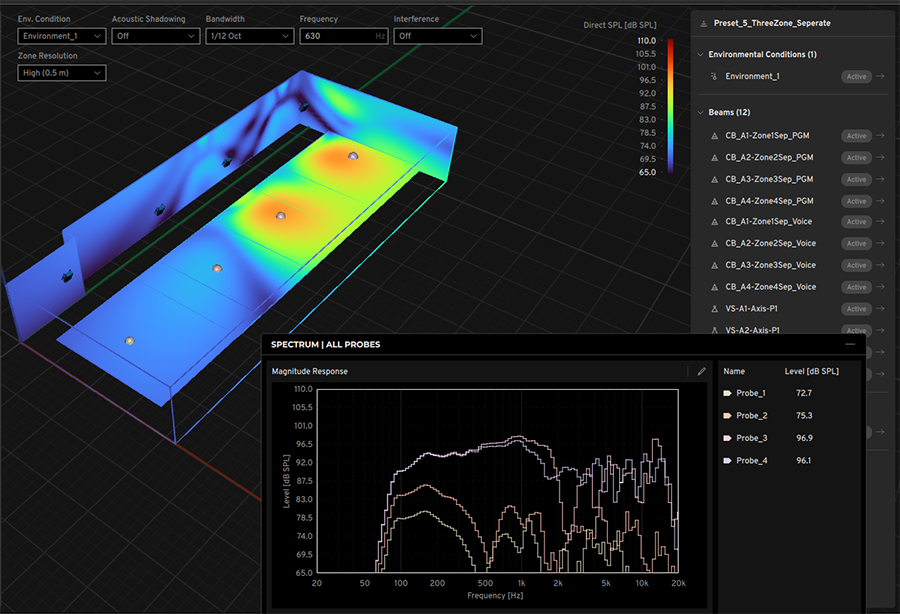Click the preset icon beside Preset_5_ThreeZone_Seperate

(x=704, y=23)
